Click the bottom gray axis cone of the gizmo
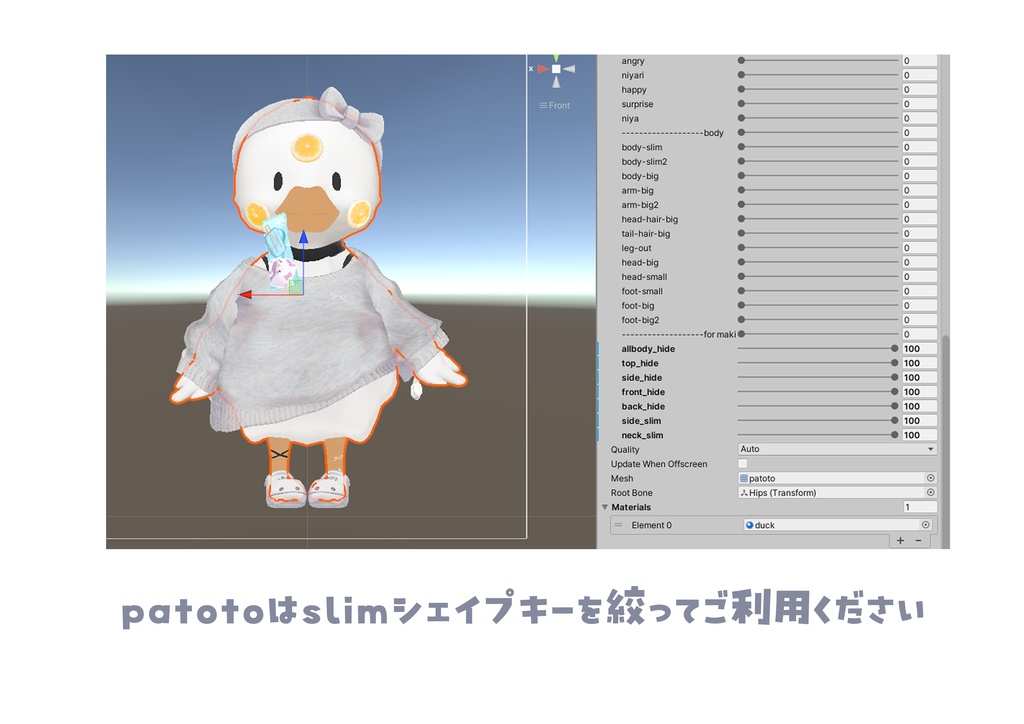The image size is (1024, 724). pos(556,82)
